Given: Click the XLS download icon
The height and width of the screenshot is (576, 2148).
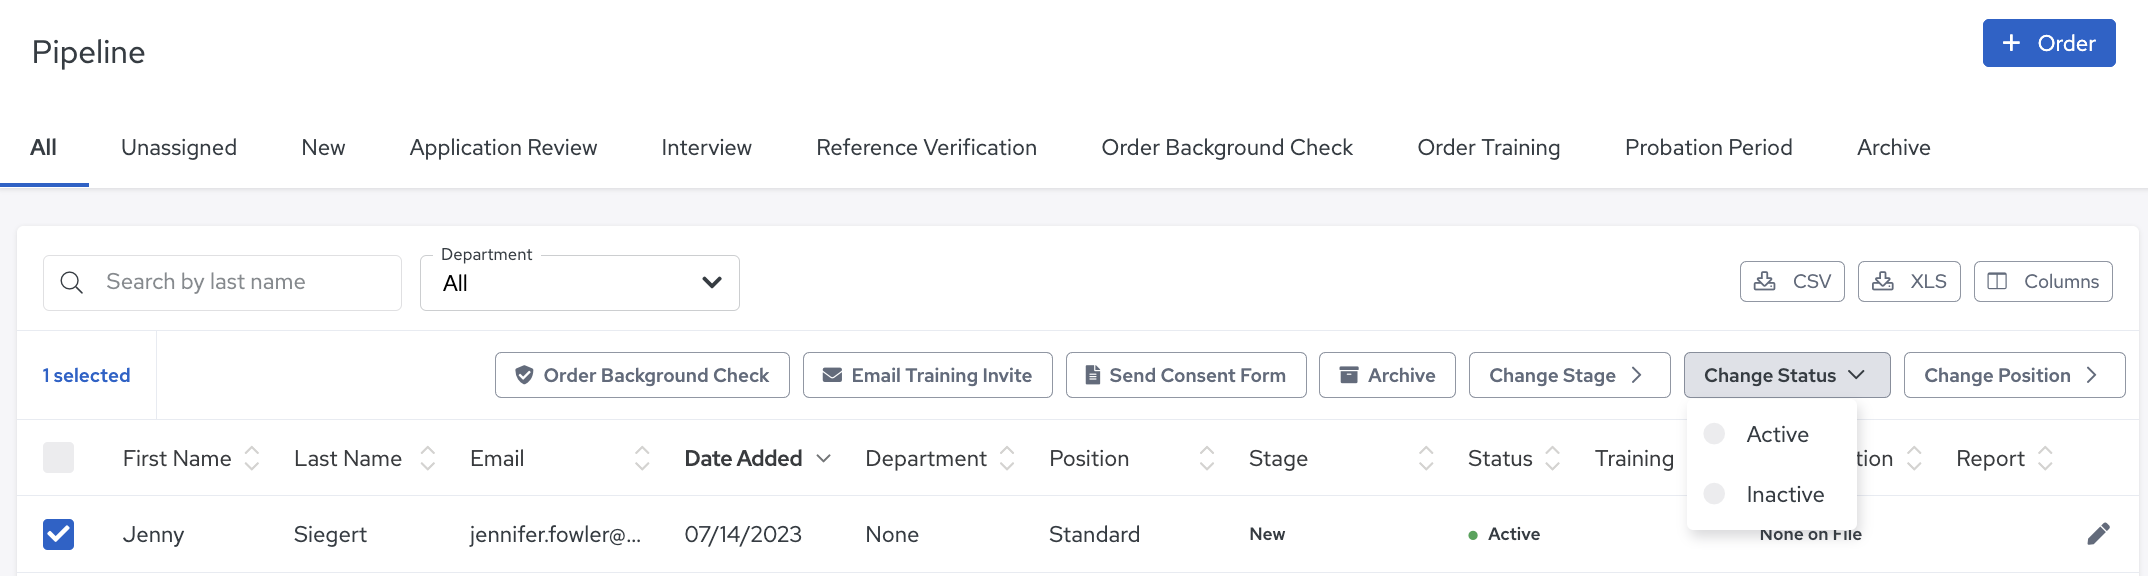Looking at the screenshot, I should (x=1883, y=281).
